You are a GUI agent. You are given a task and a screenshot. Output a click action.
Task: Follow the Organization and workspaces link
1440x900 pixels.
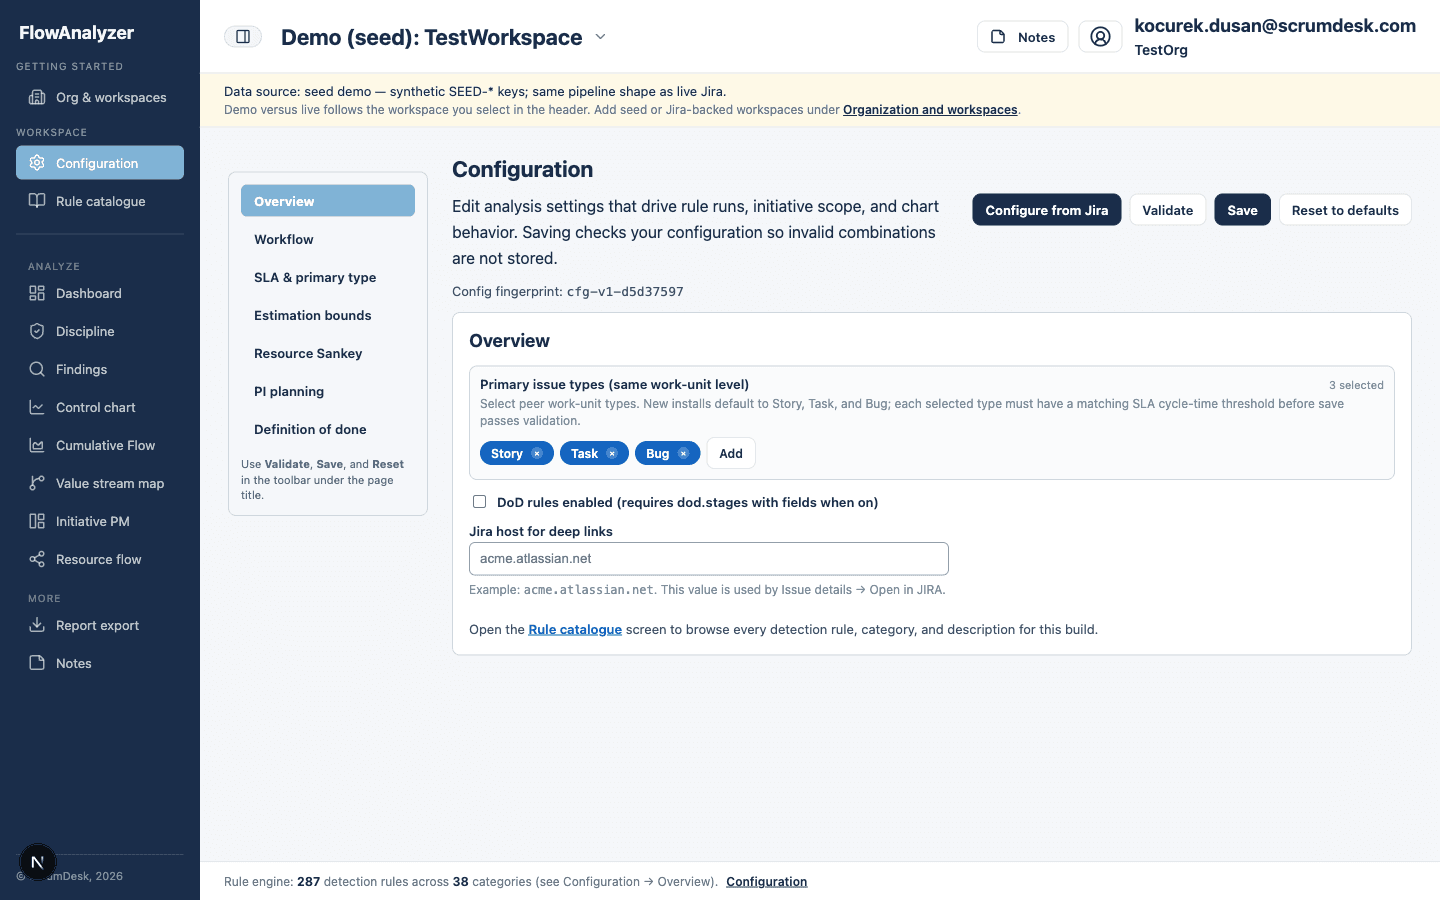pyautogui.click(x=930, y=110)
